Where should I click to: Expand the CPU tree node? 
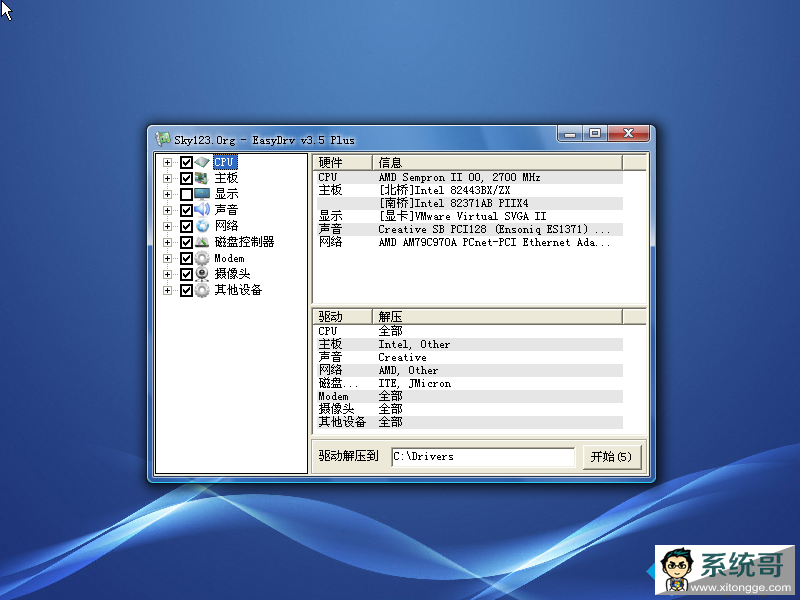tap(167, 162)
